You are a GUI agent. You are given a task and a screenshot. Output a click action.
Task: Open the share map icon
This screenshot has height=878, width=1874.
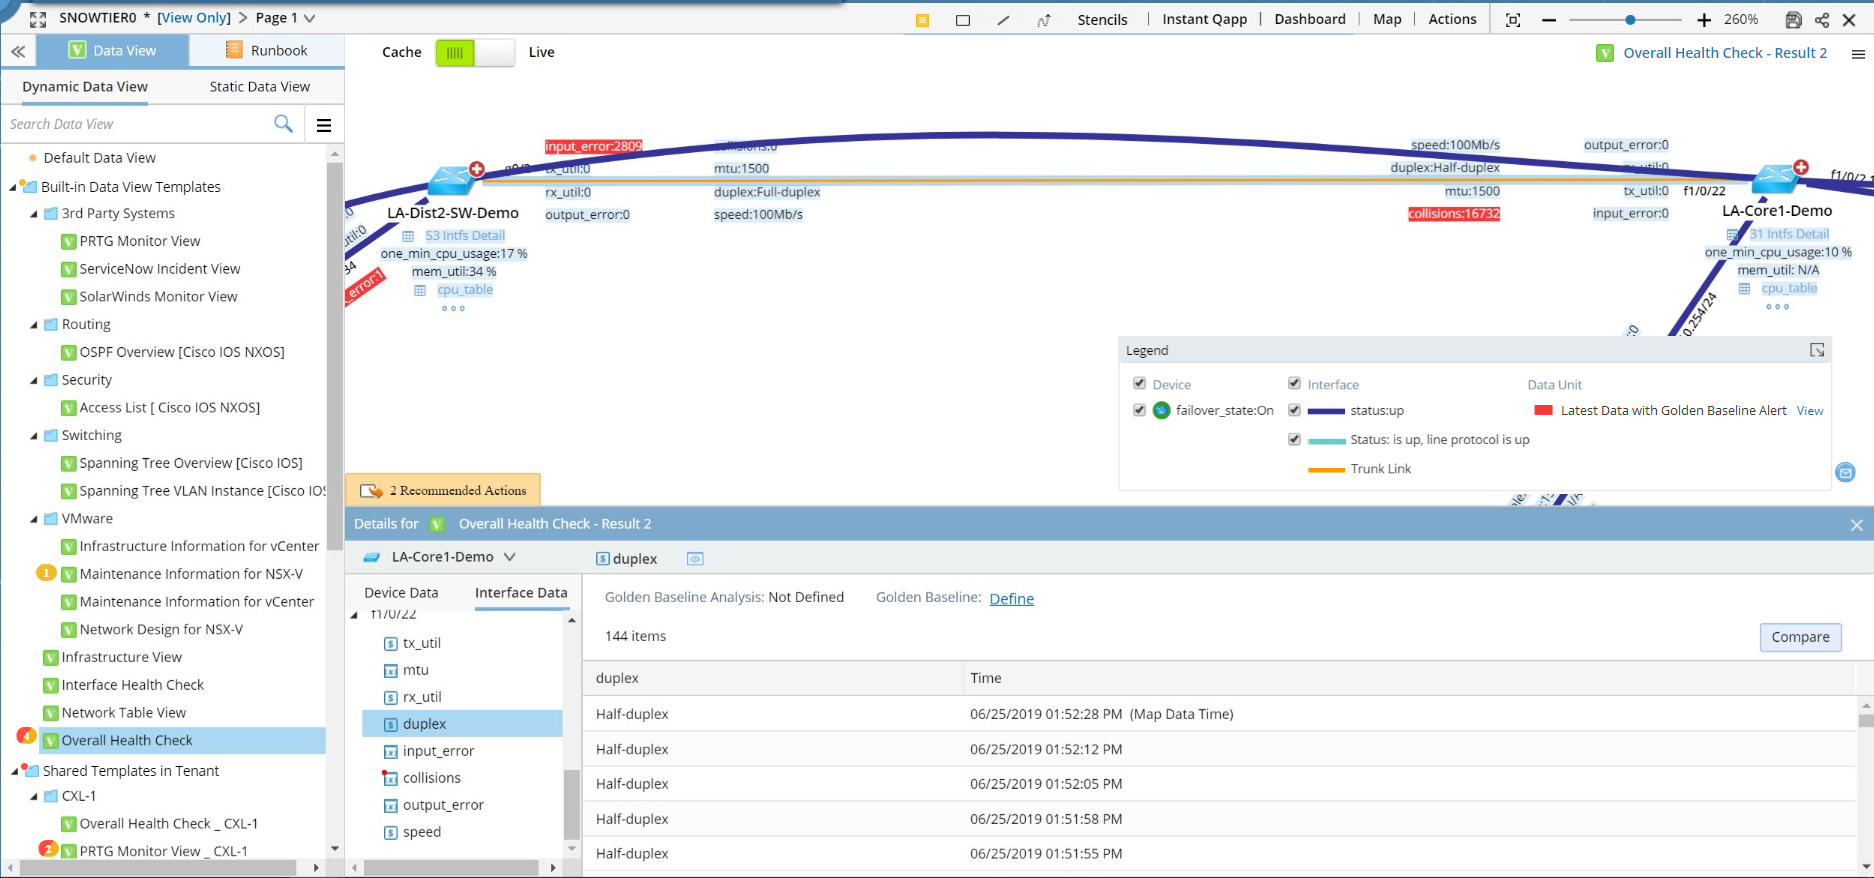[x=1822, y=20]
